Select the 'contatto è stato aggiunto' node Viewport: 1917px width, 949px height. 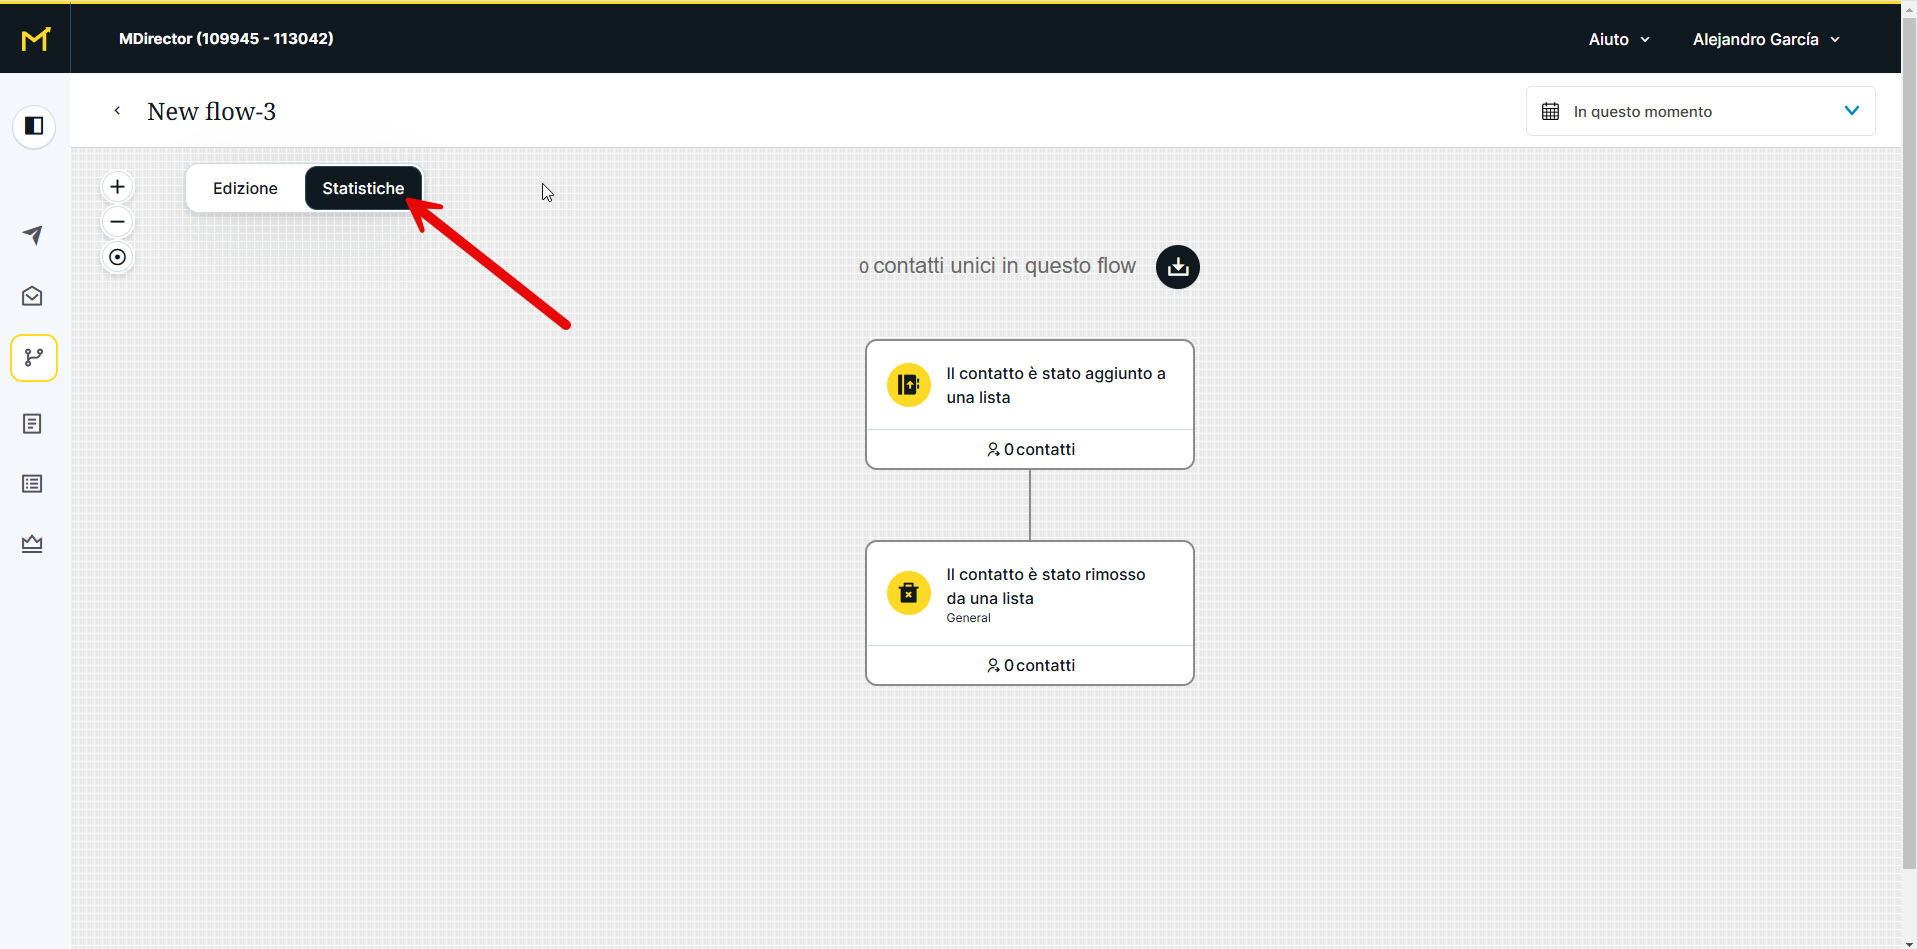tap(1029, 386)
